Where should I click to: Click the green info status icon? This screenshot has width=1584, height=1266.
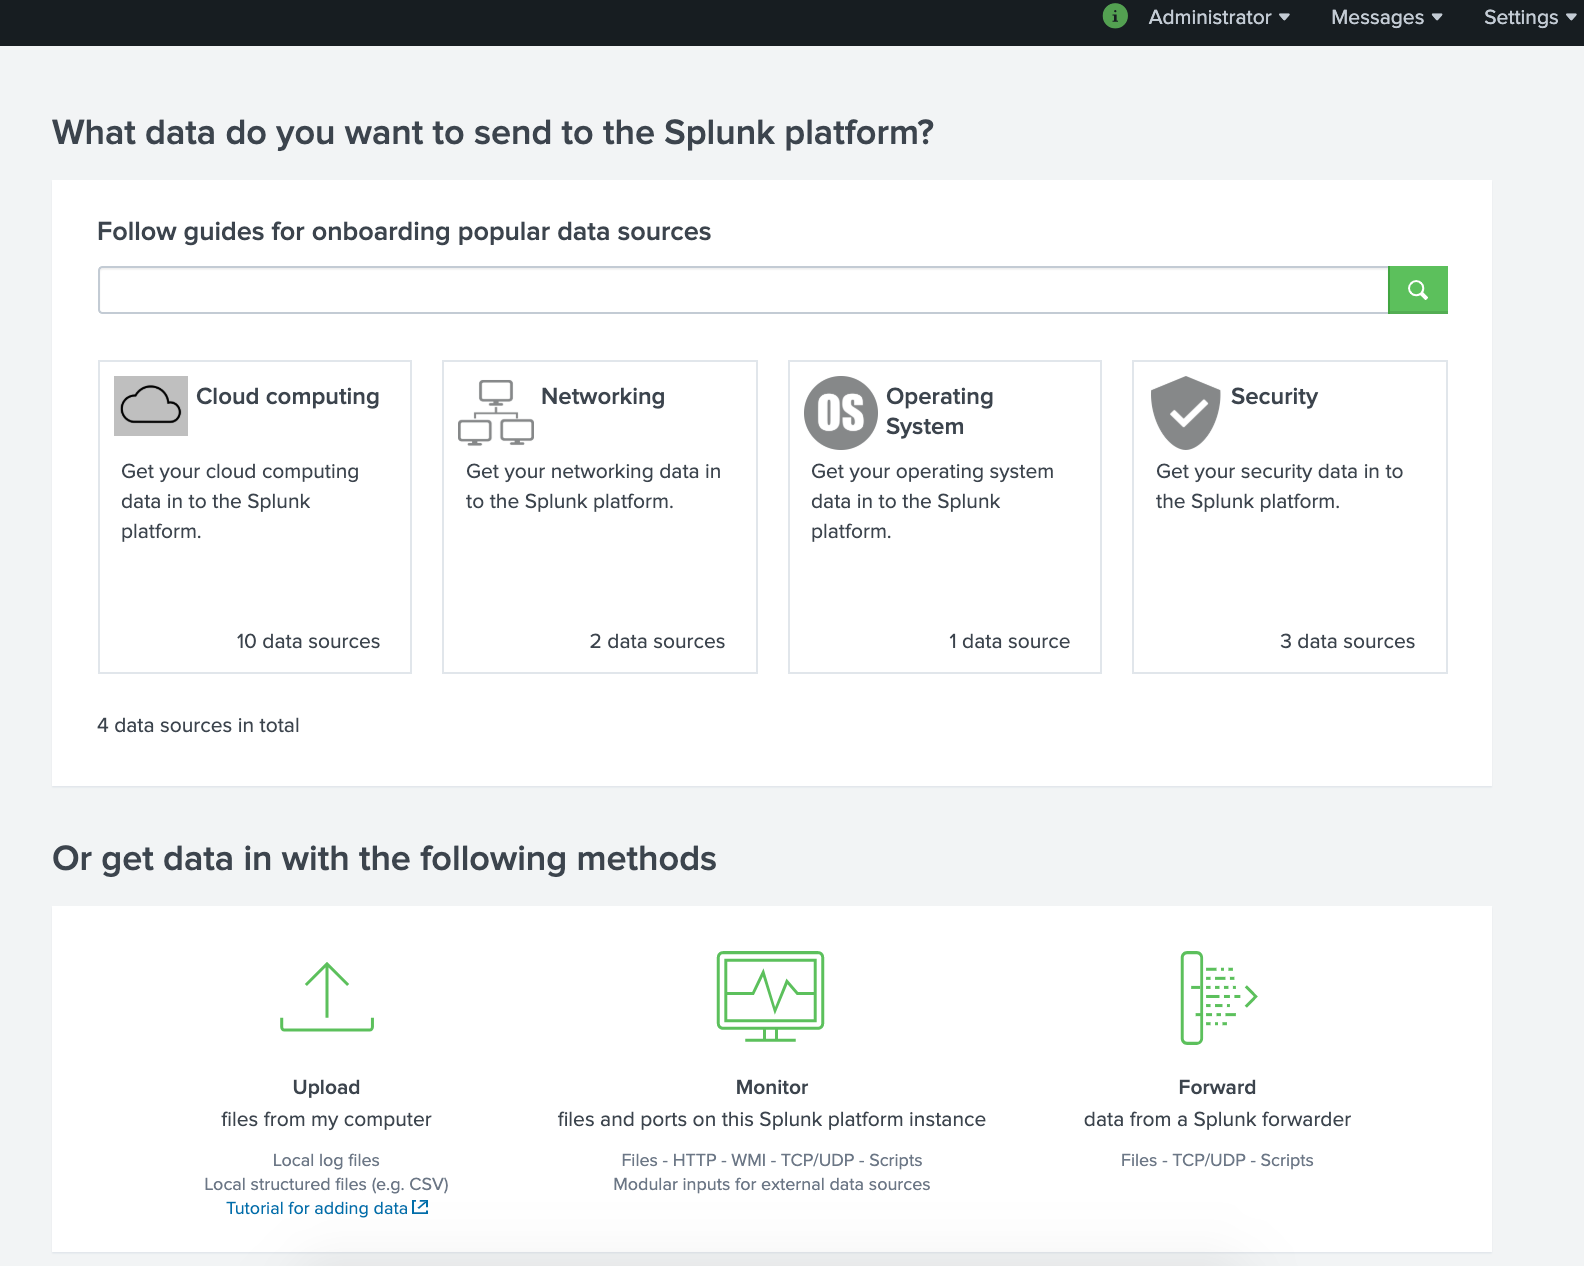pyautogui.click(x=1115, y=16)
